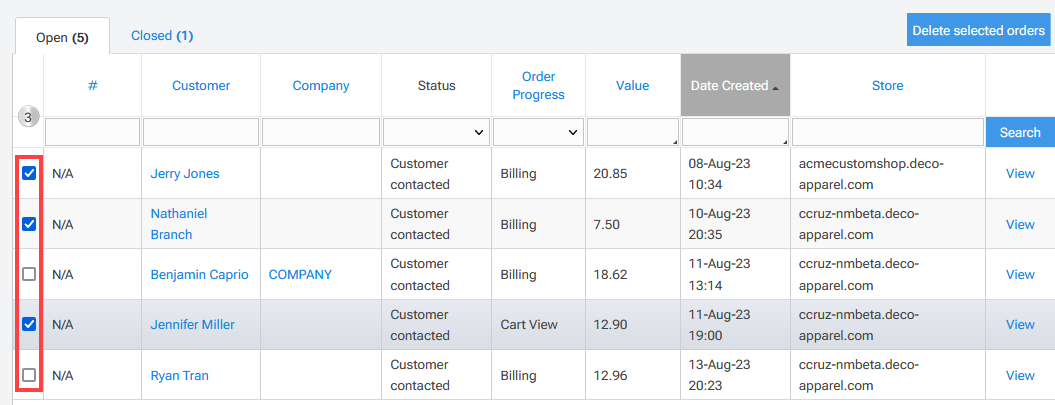Image resolution: width=1055 pixels, height=405 pixels.
Task: Open customer Jennifer Miller link
Action: [x=192, y=324]
